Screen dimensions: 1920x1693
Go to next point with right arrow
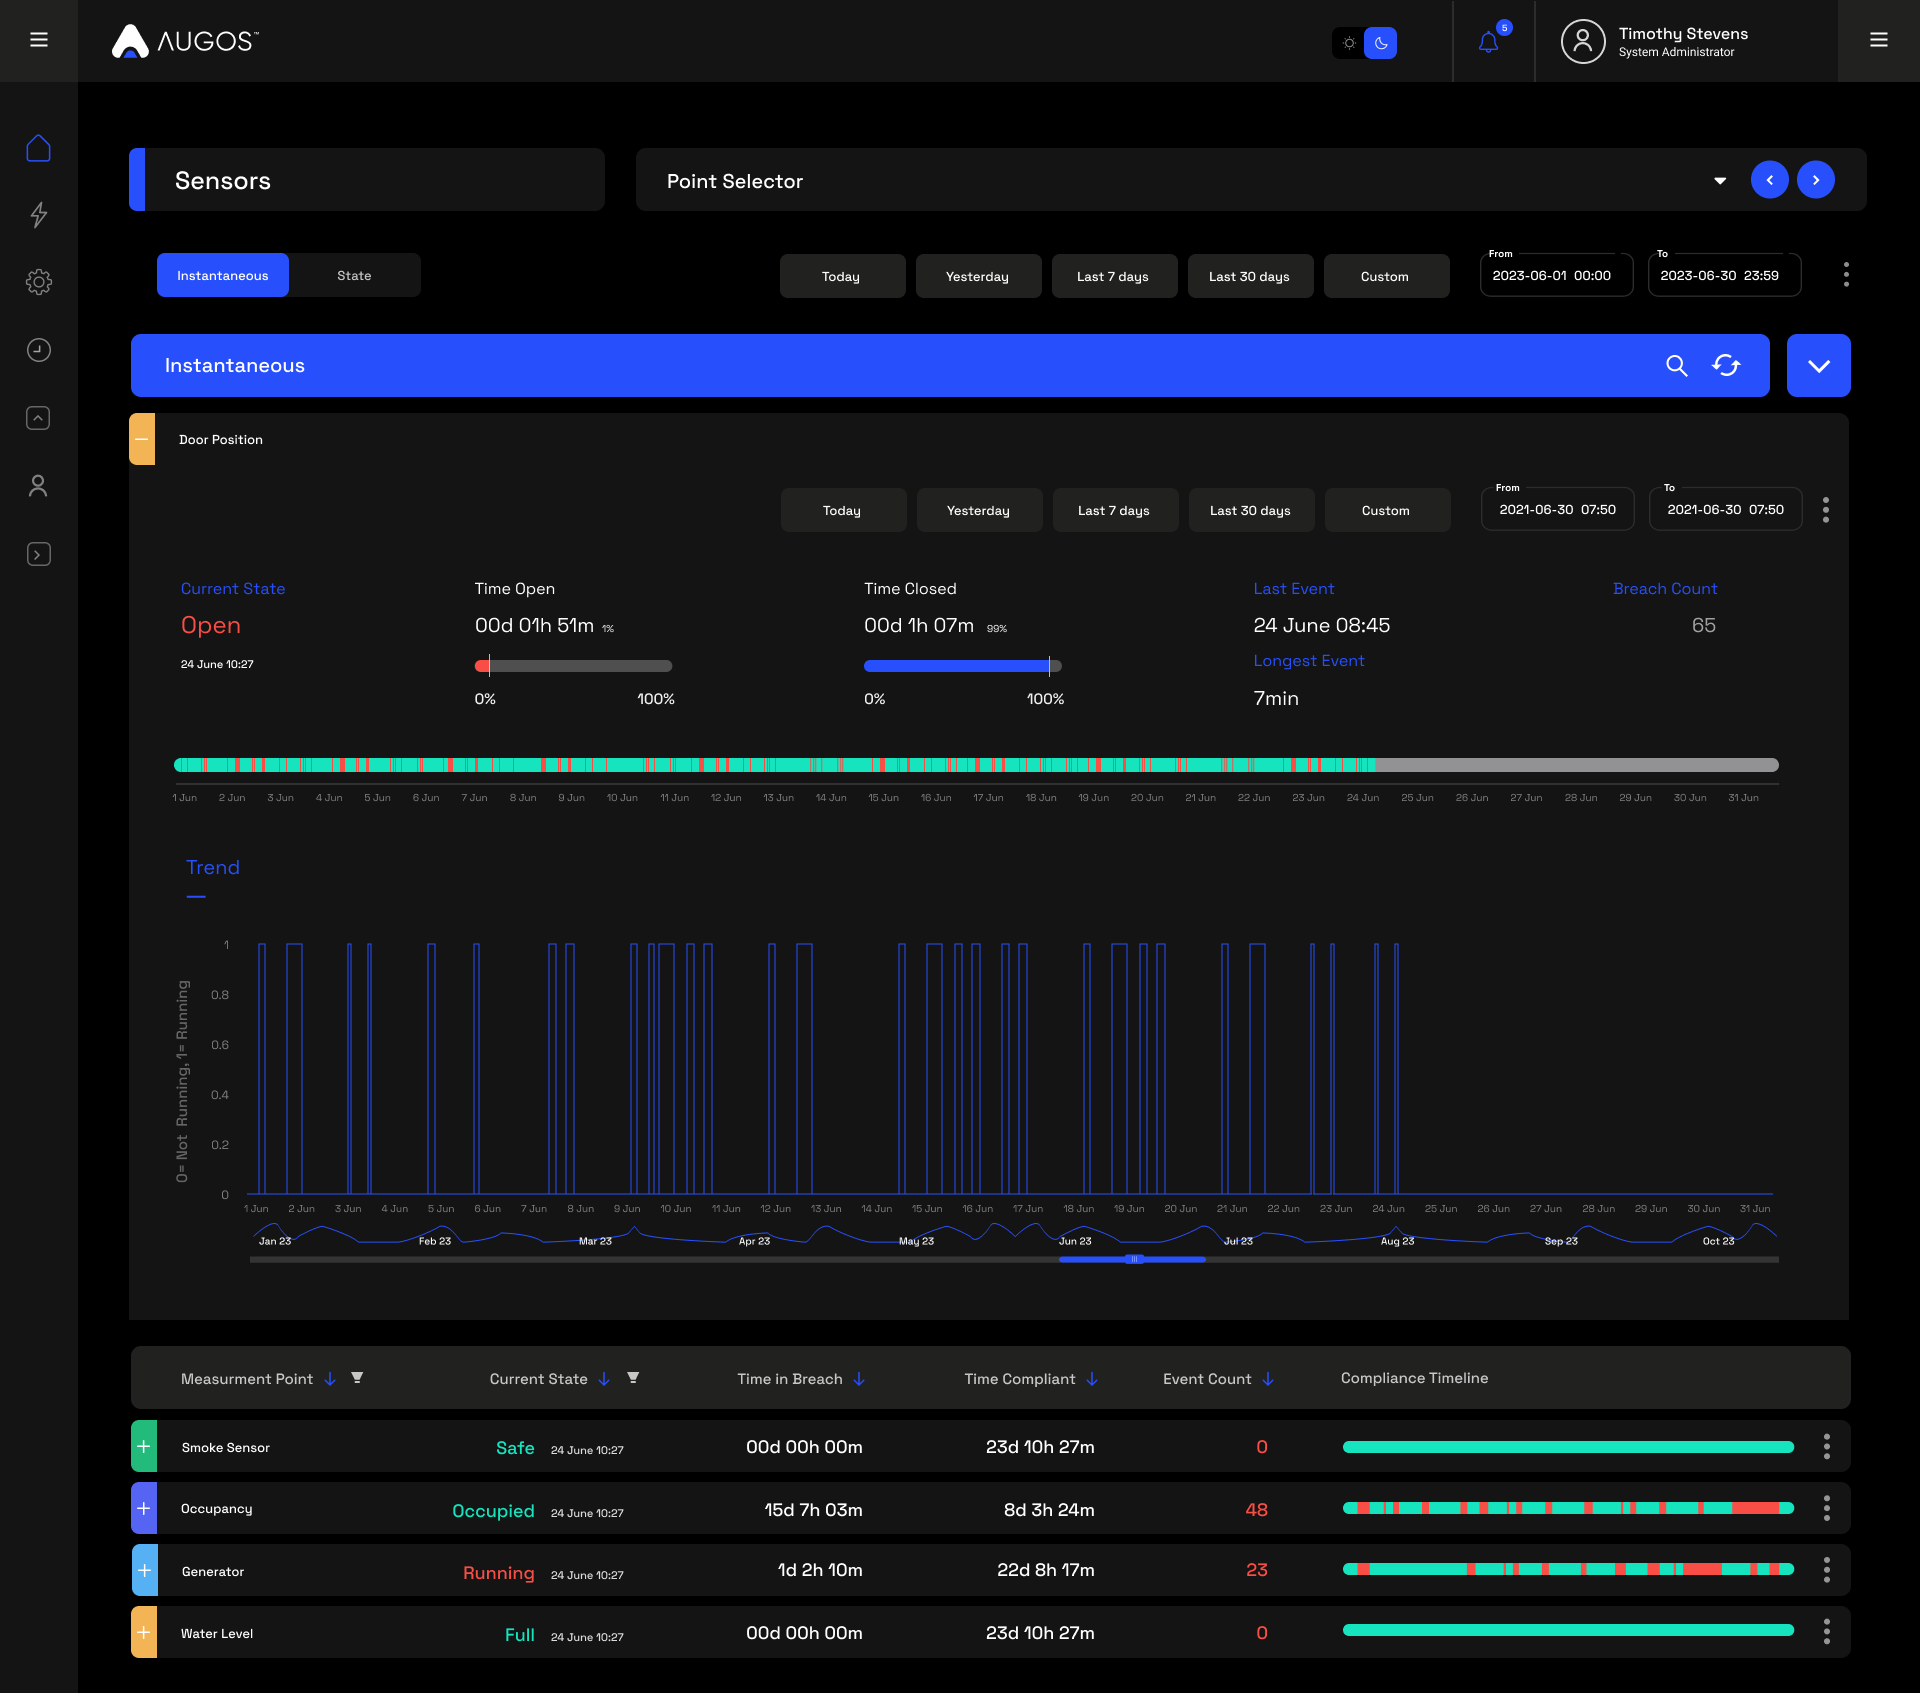pyautogui.click(x=1815, y=180)
